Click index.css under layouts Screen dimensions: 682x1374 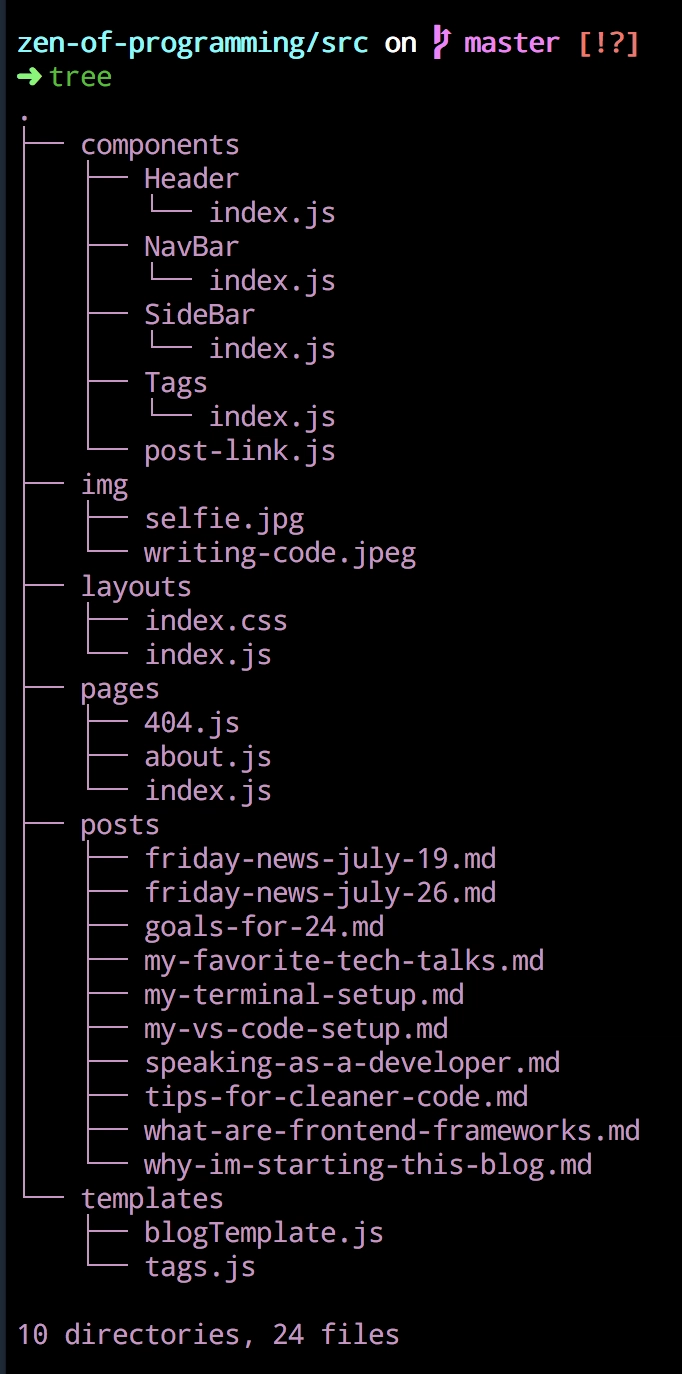tap(216, 621)
